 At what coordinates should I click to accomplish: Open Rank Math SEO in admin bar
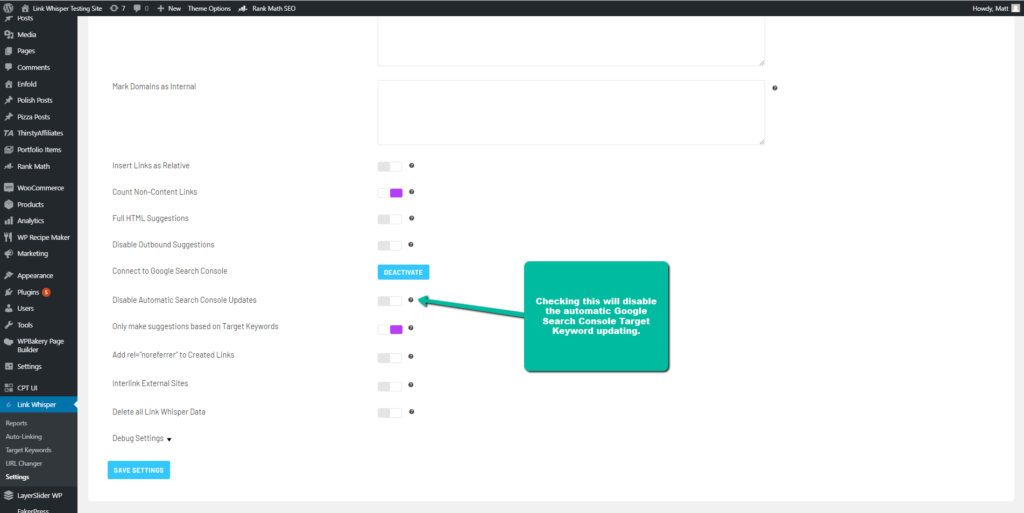[x=266, y=8]
